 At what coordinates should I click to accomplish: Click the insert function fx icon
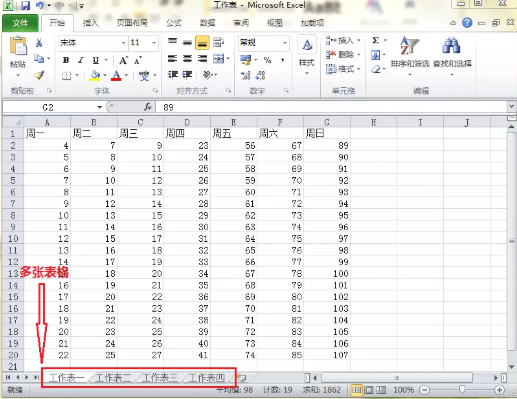[x=148, y=107]
